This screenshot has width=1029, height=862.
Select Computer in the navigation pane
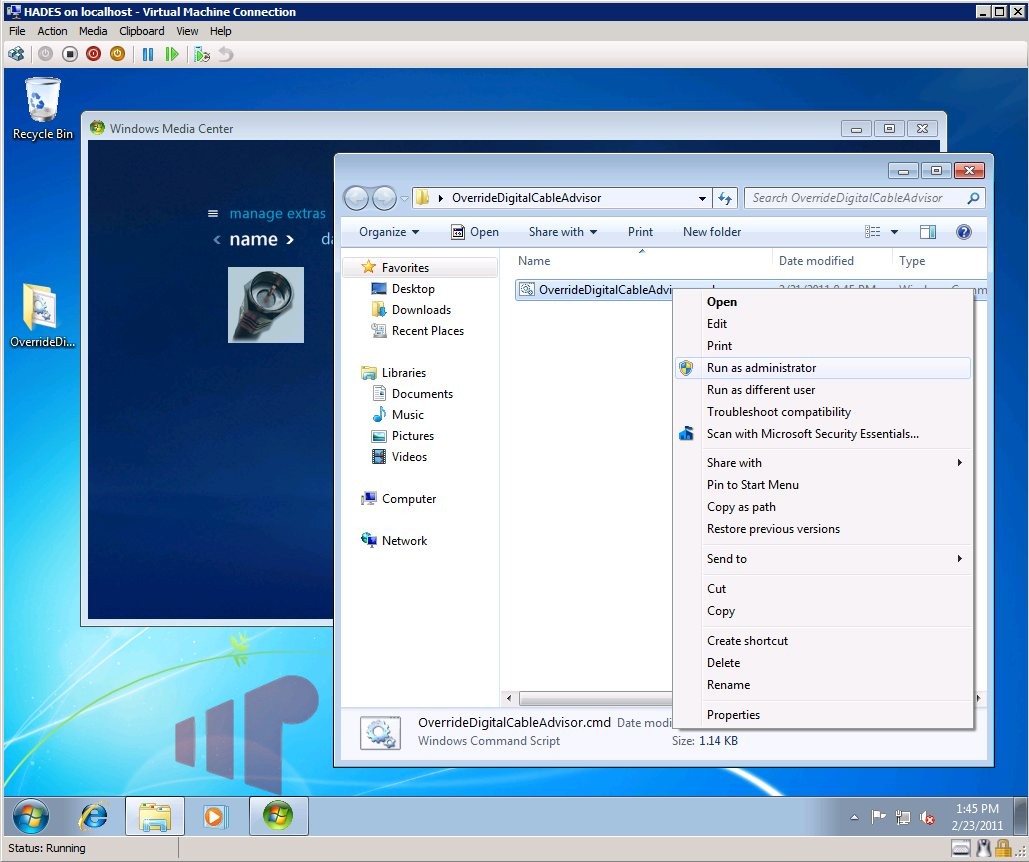[x=409, y=499]
